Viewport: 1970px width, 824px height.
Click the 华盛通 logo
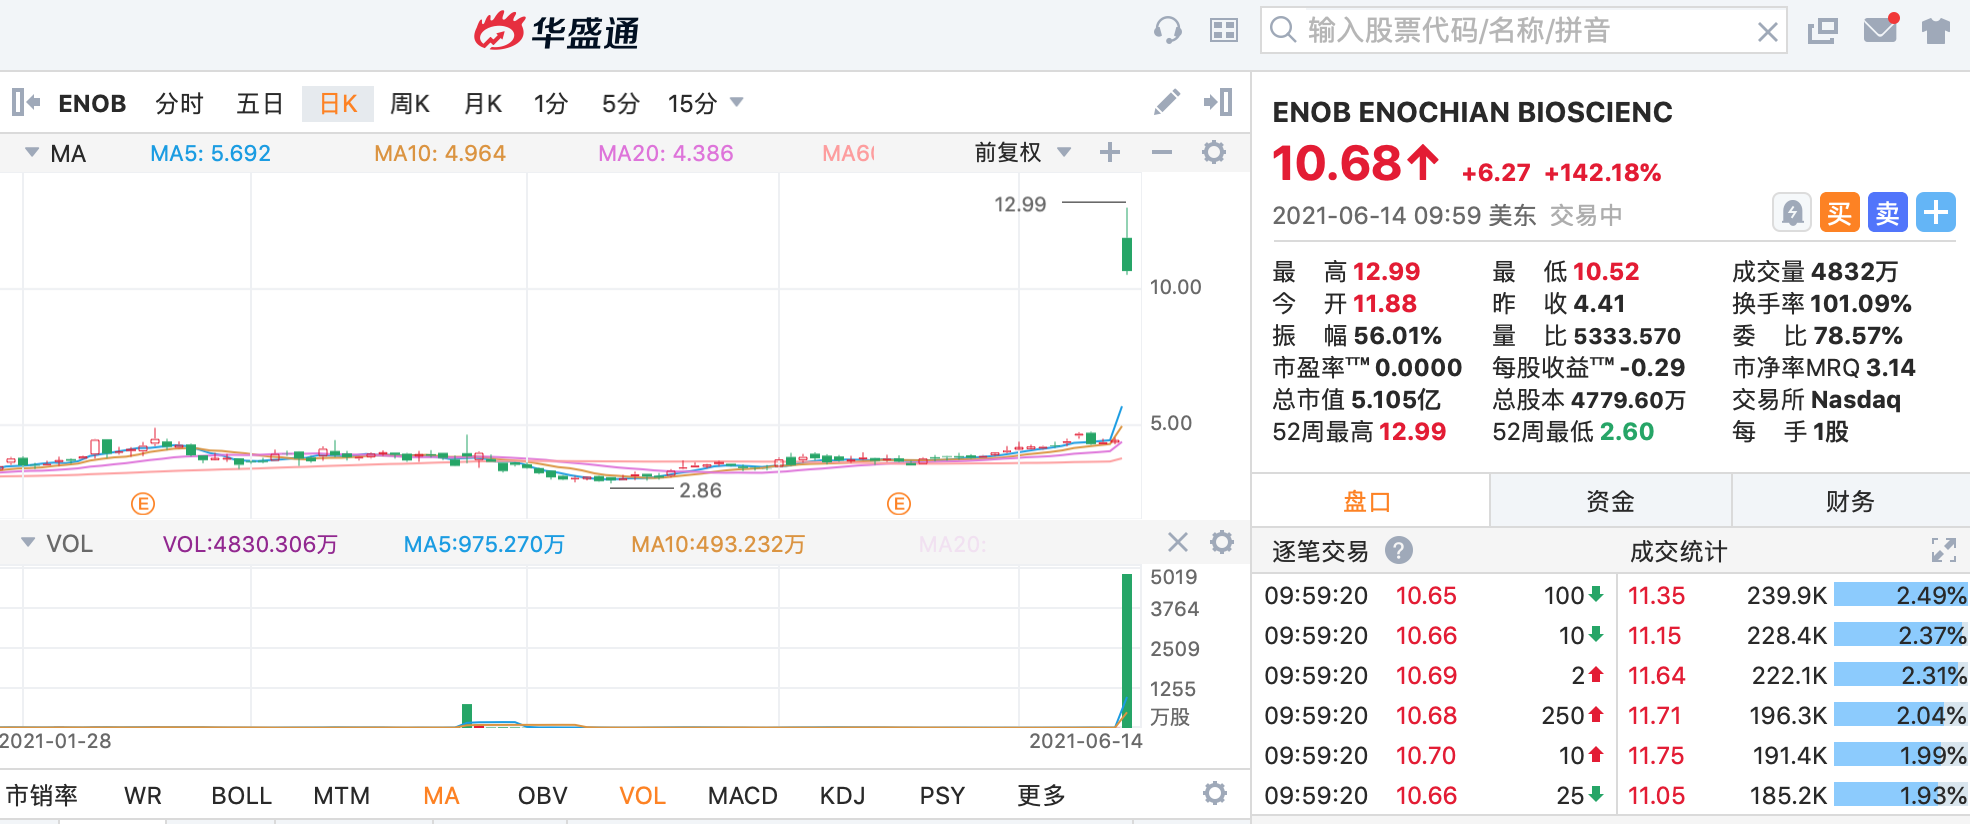click(x=556, y=32)
